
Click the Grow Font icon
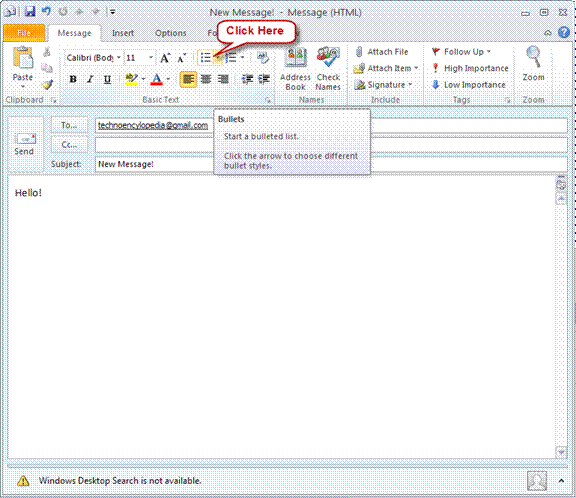pyautogui.click(x=165, y=58)
